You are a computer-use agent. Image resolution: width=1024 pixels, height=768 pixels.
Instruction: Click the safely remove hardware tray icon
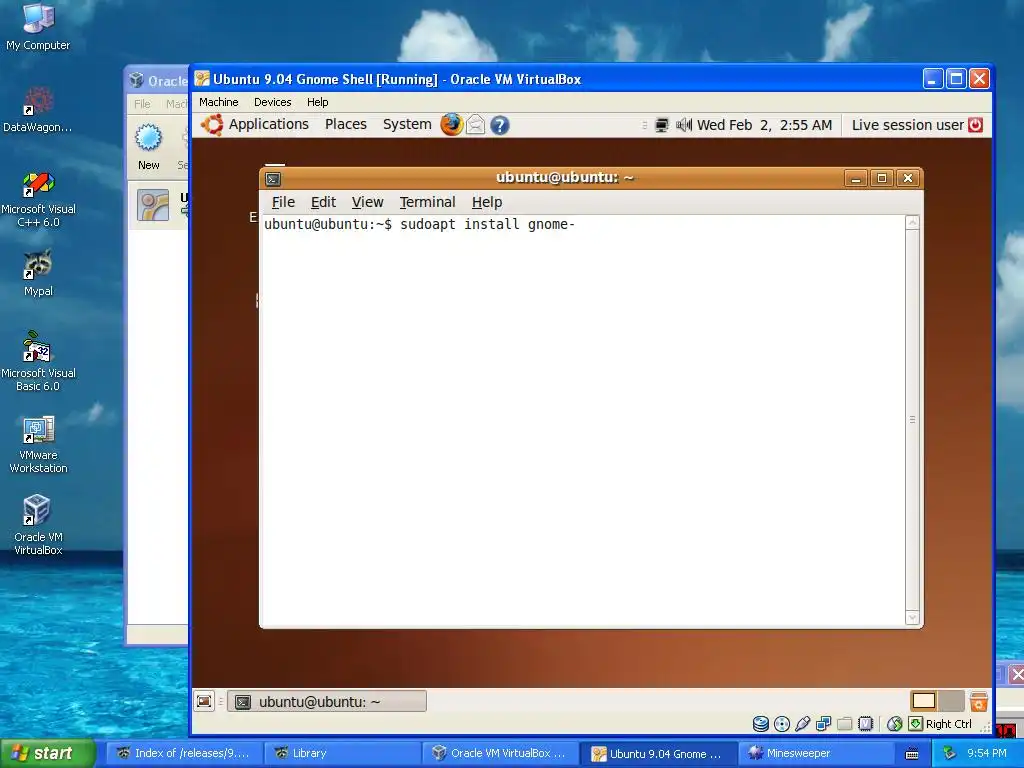pyautogui.click(x=950, y=754)
